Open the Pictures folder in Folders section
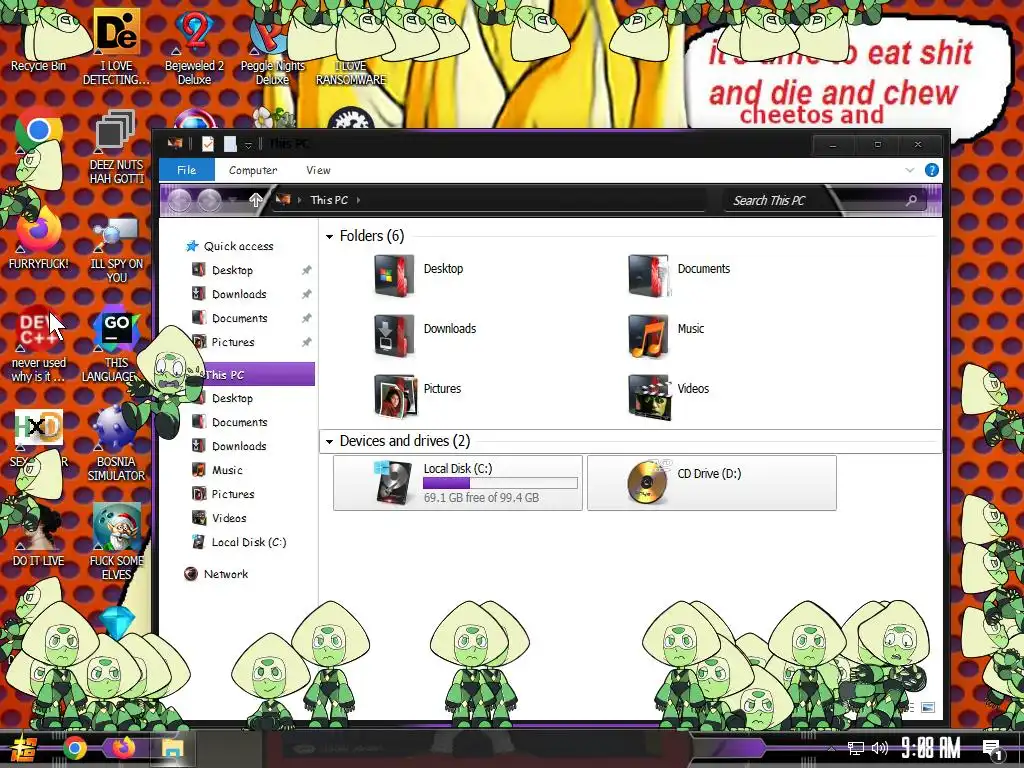 click(394, 396)
